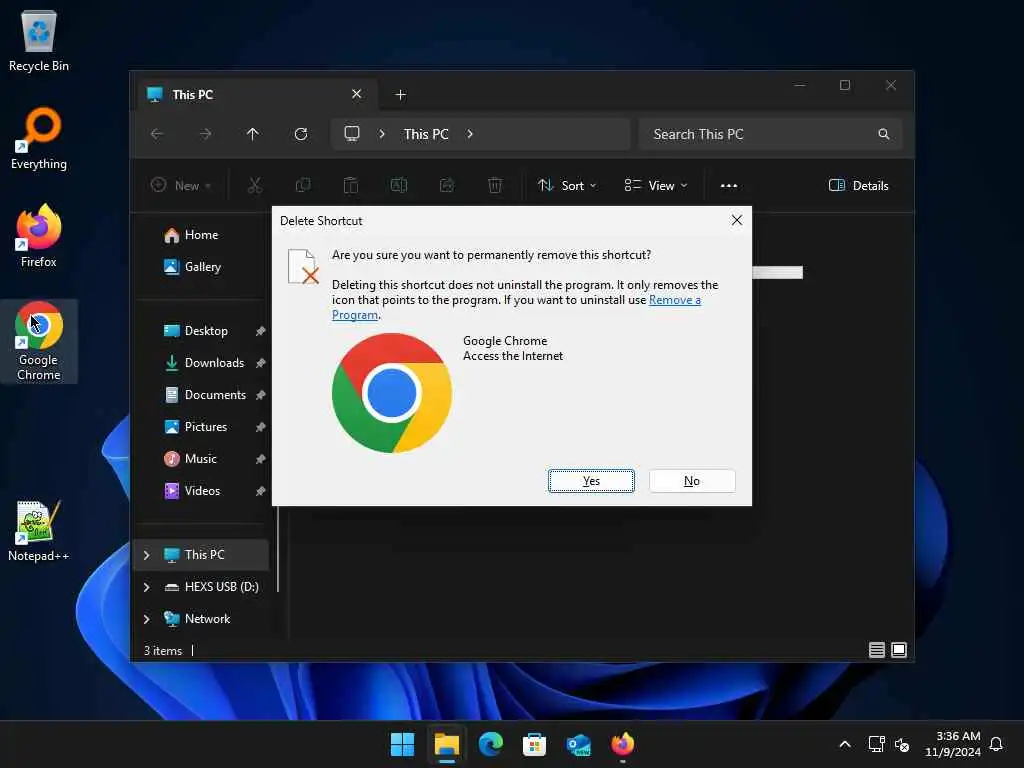Click the monitor icon in address bar
The height and width of the screenshot is (768, 1024).
point(352,134)
